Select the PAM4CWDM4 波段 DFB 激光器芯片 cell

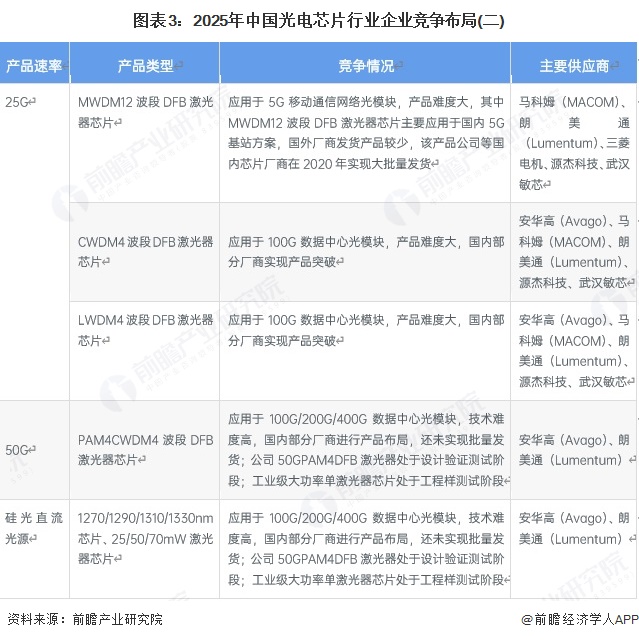pos(145,449)
